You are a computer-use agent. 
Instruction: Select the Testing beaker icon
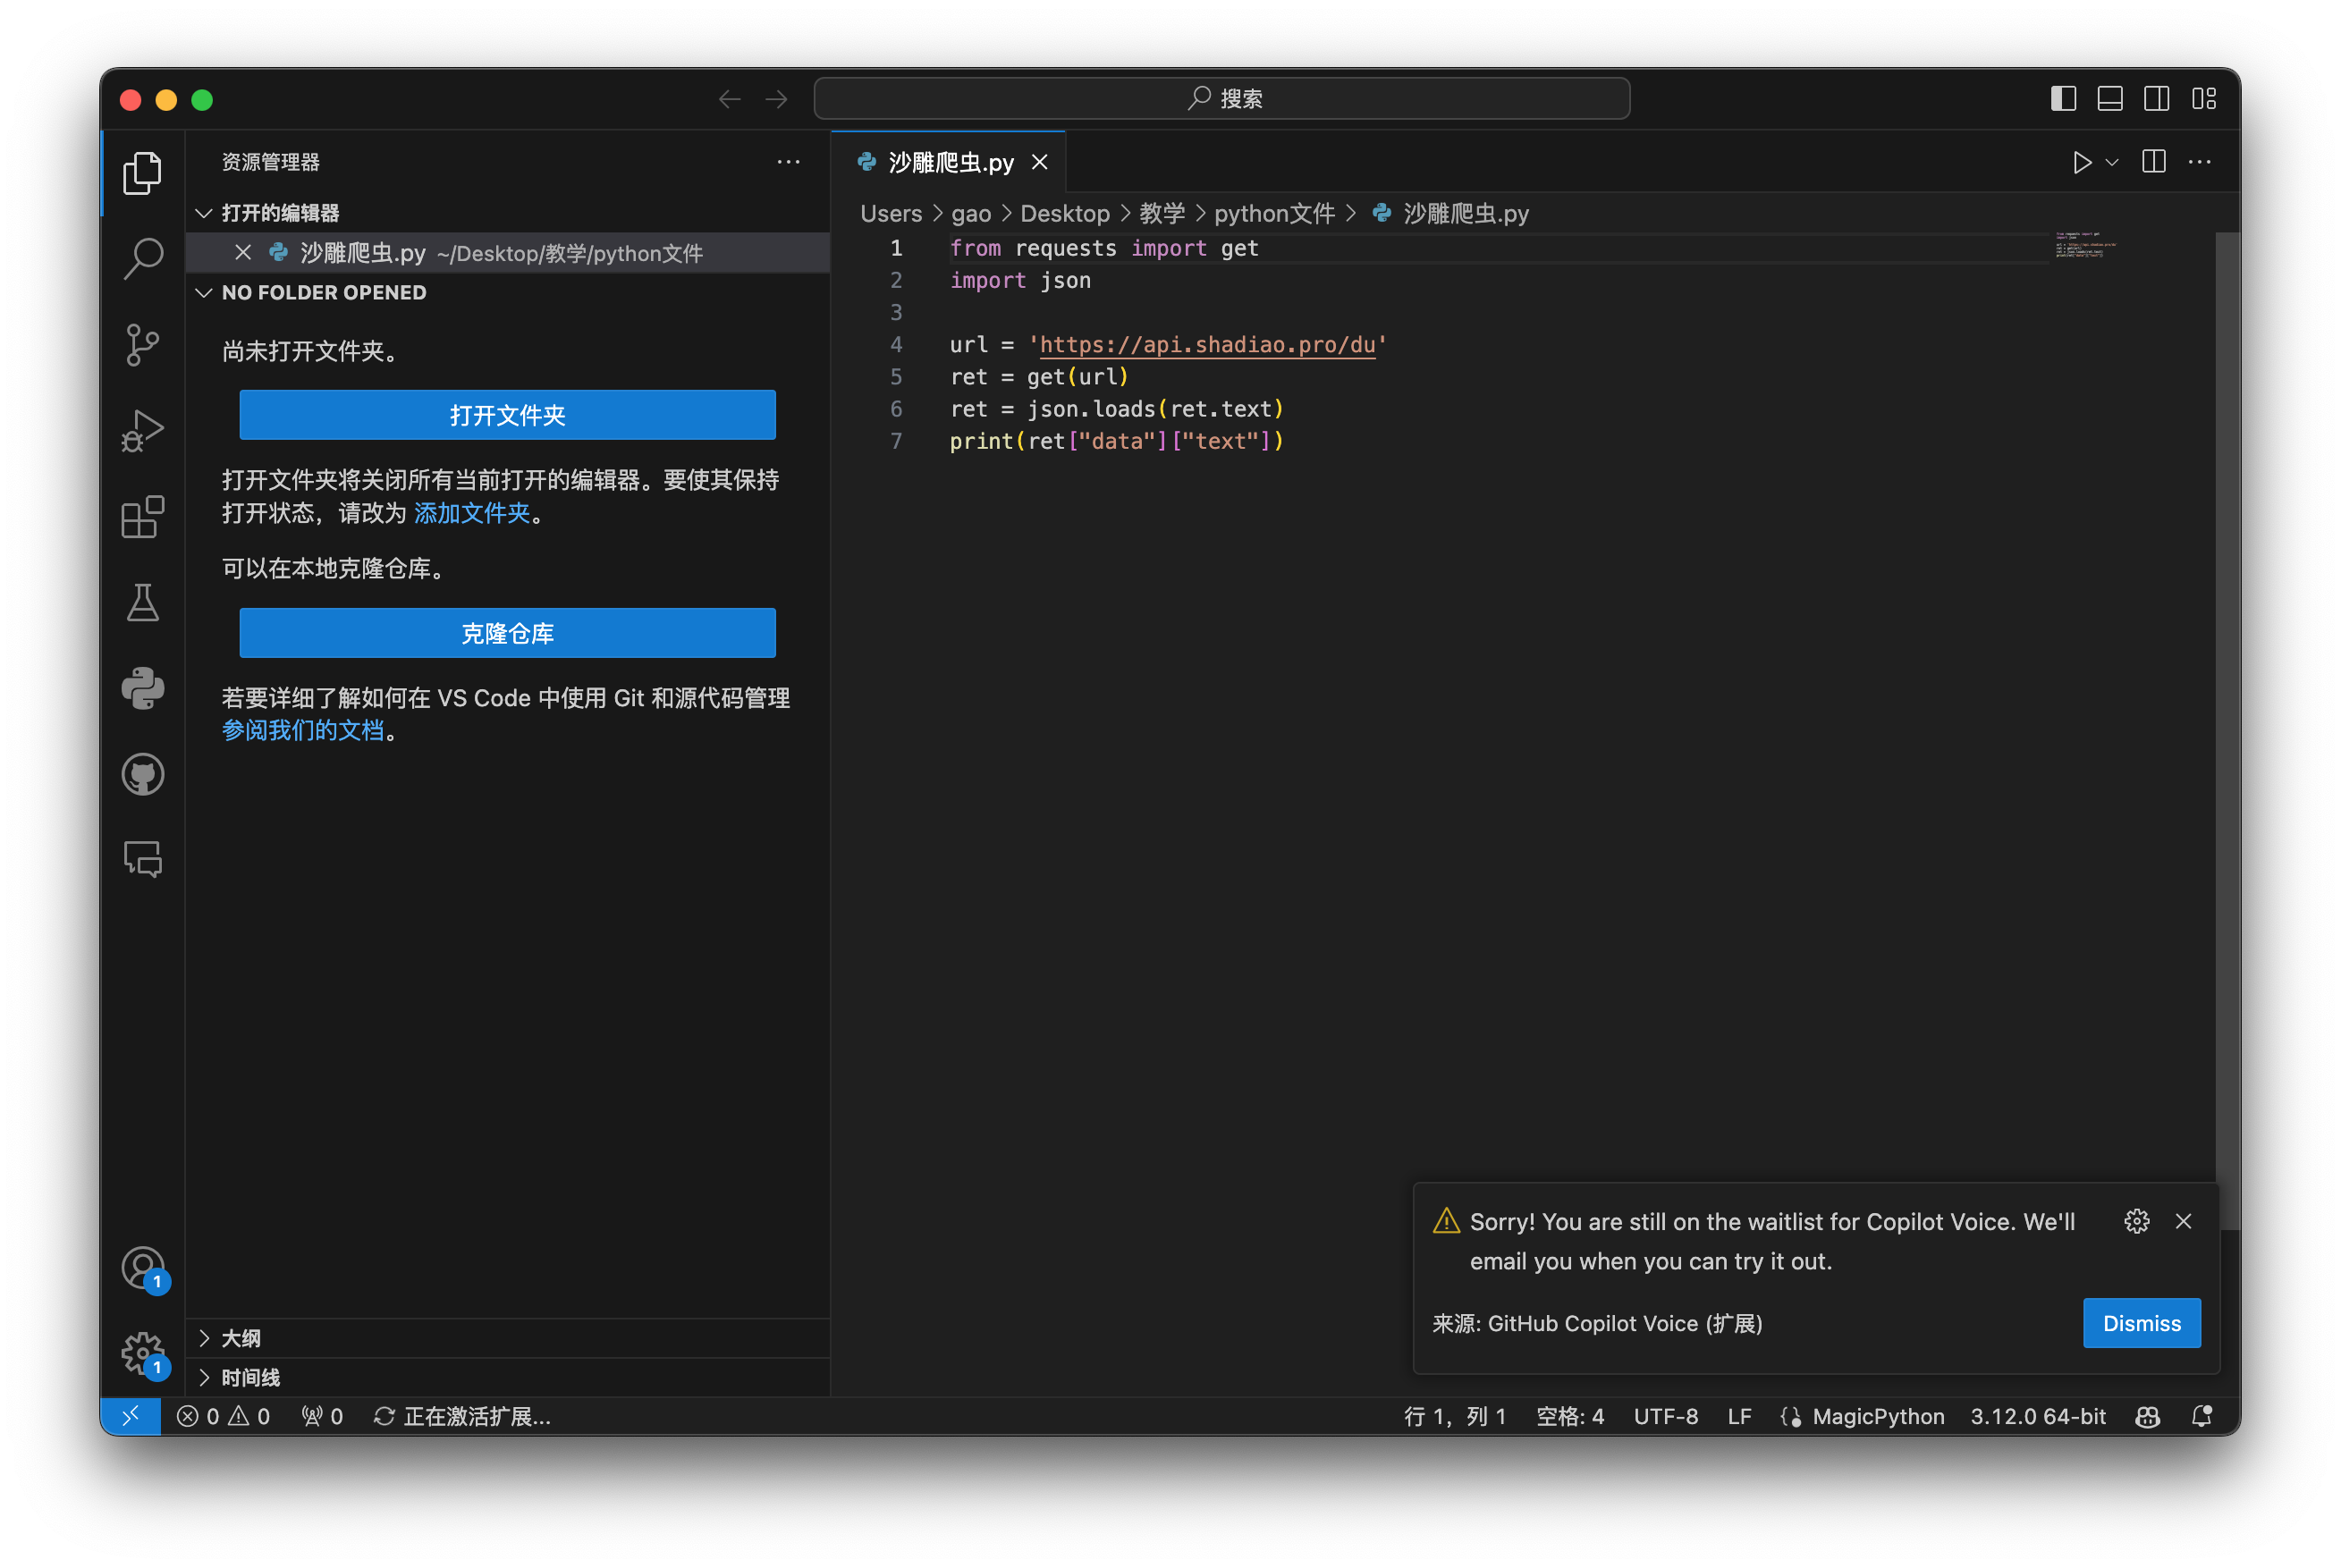tap(142, 602)
